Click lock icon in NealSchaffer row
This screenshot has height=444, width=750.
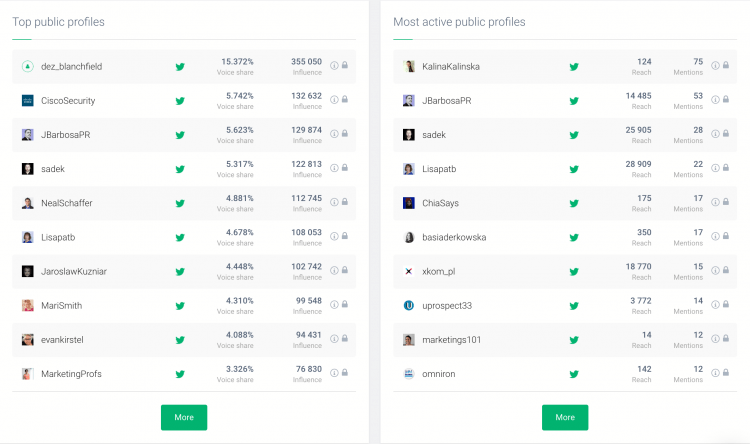tap(344, 202)
